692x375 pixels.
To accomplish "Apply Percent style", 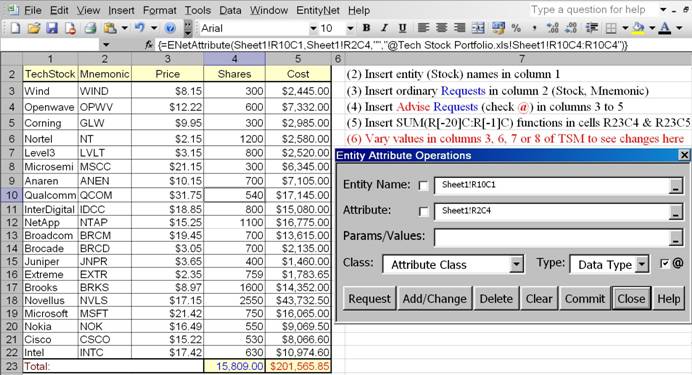I will [516, 28].
